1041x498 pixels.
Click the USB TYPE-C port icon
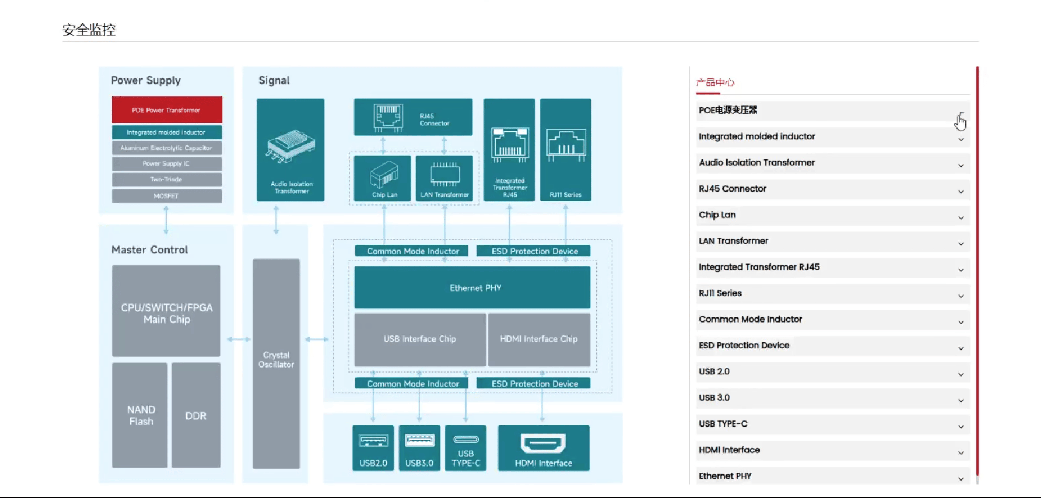coord(465,448)
